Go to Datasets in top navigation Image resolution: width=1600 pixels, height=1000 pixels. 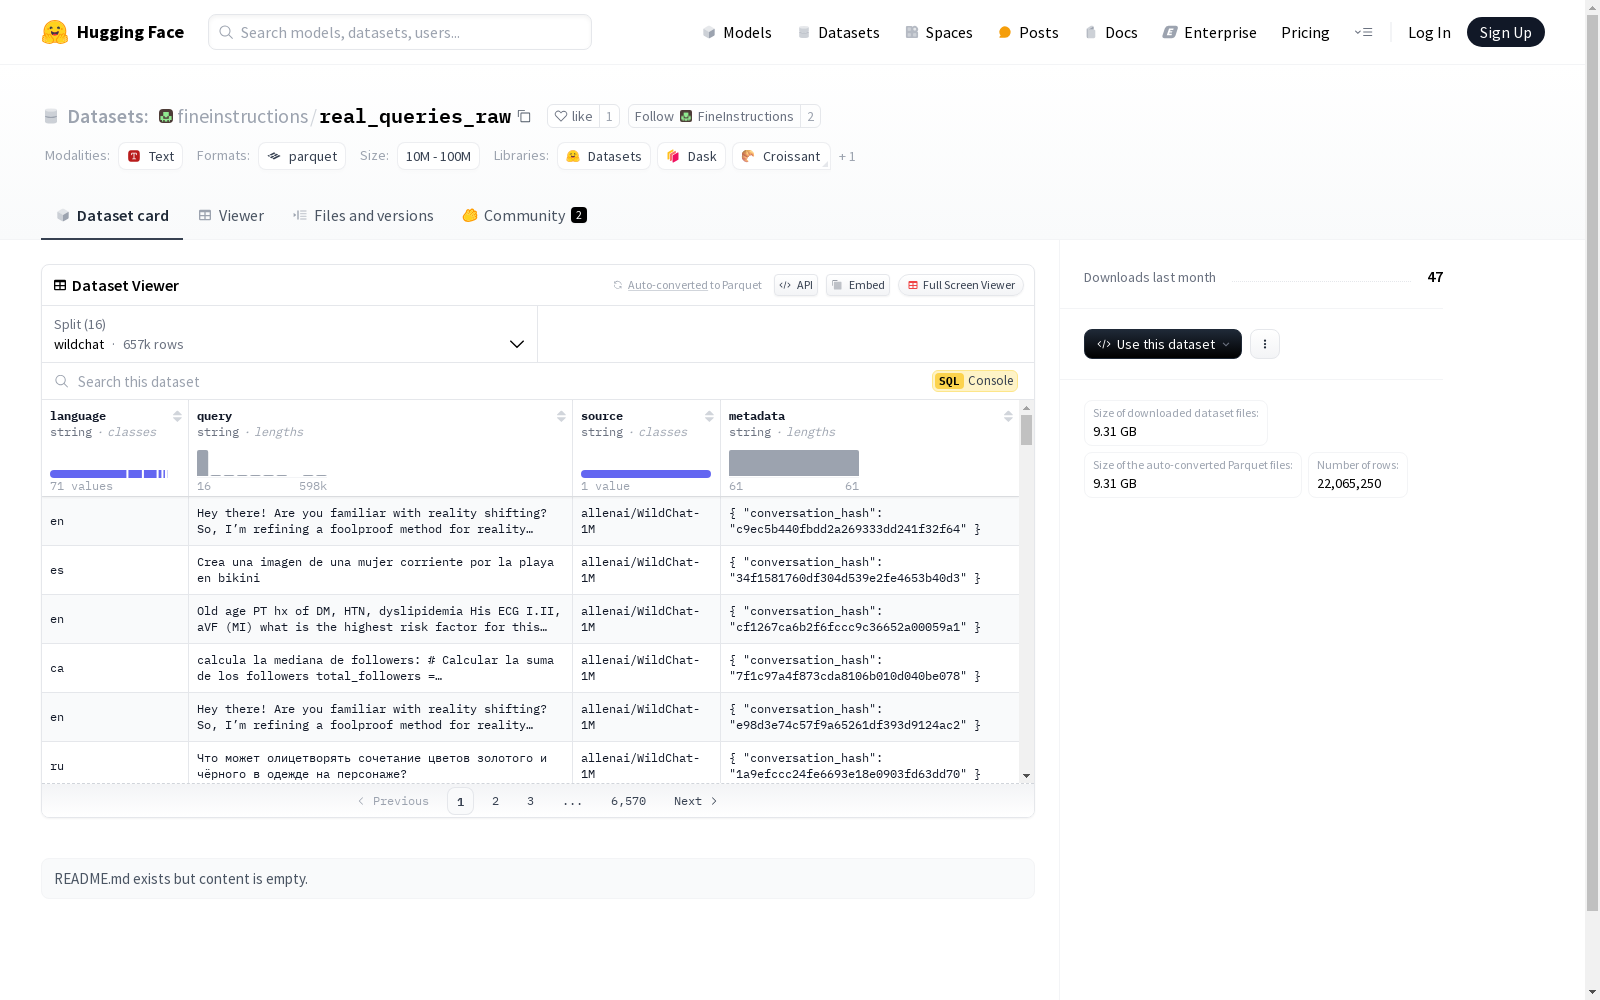pos(838,32)
